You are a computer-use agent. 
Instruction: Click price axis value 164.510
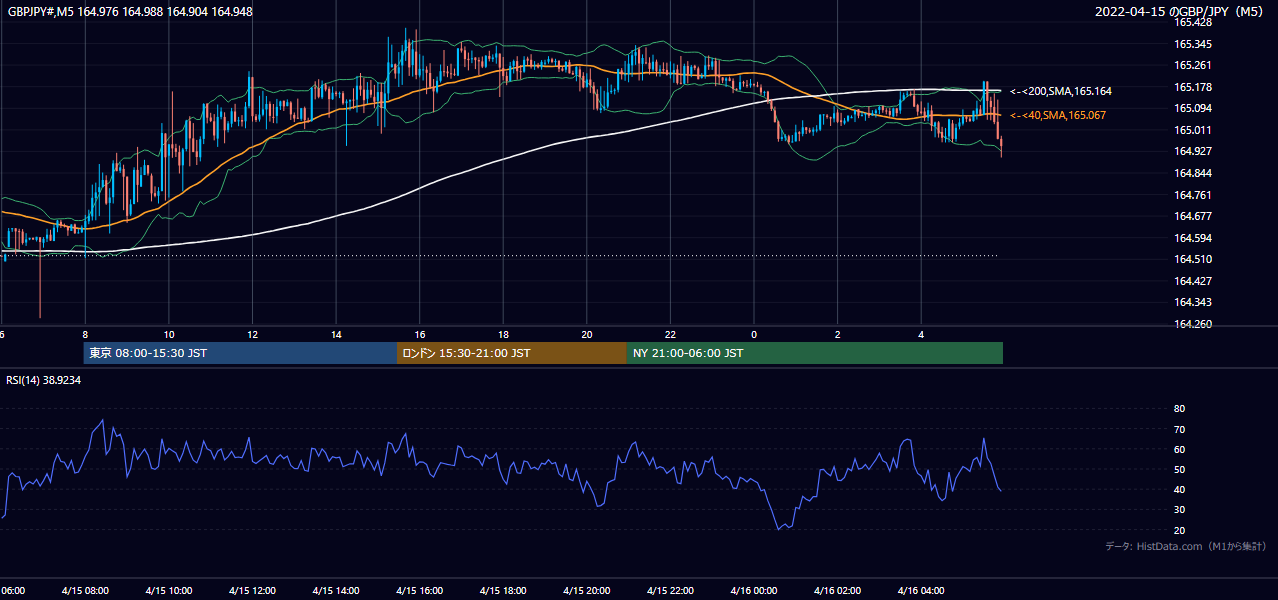1193,259
